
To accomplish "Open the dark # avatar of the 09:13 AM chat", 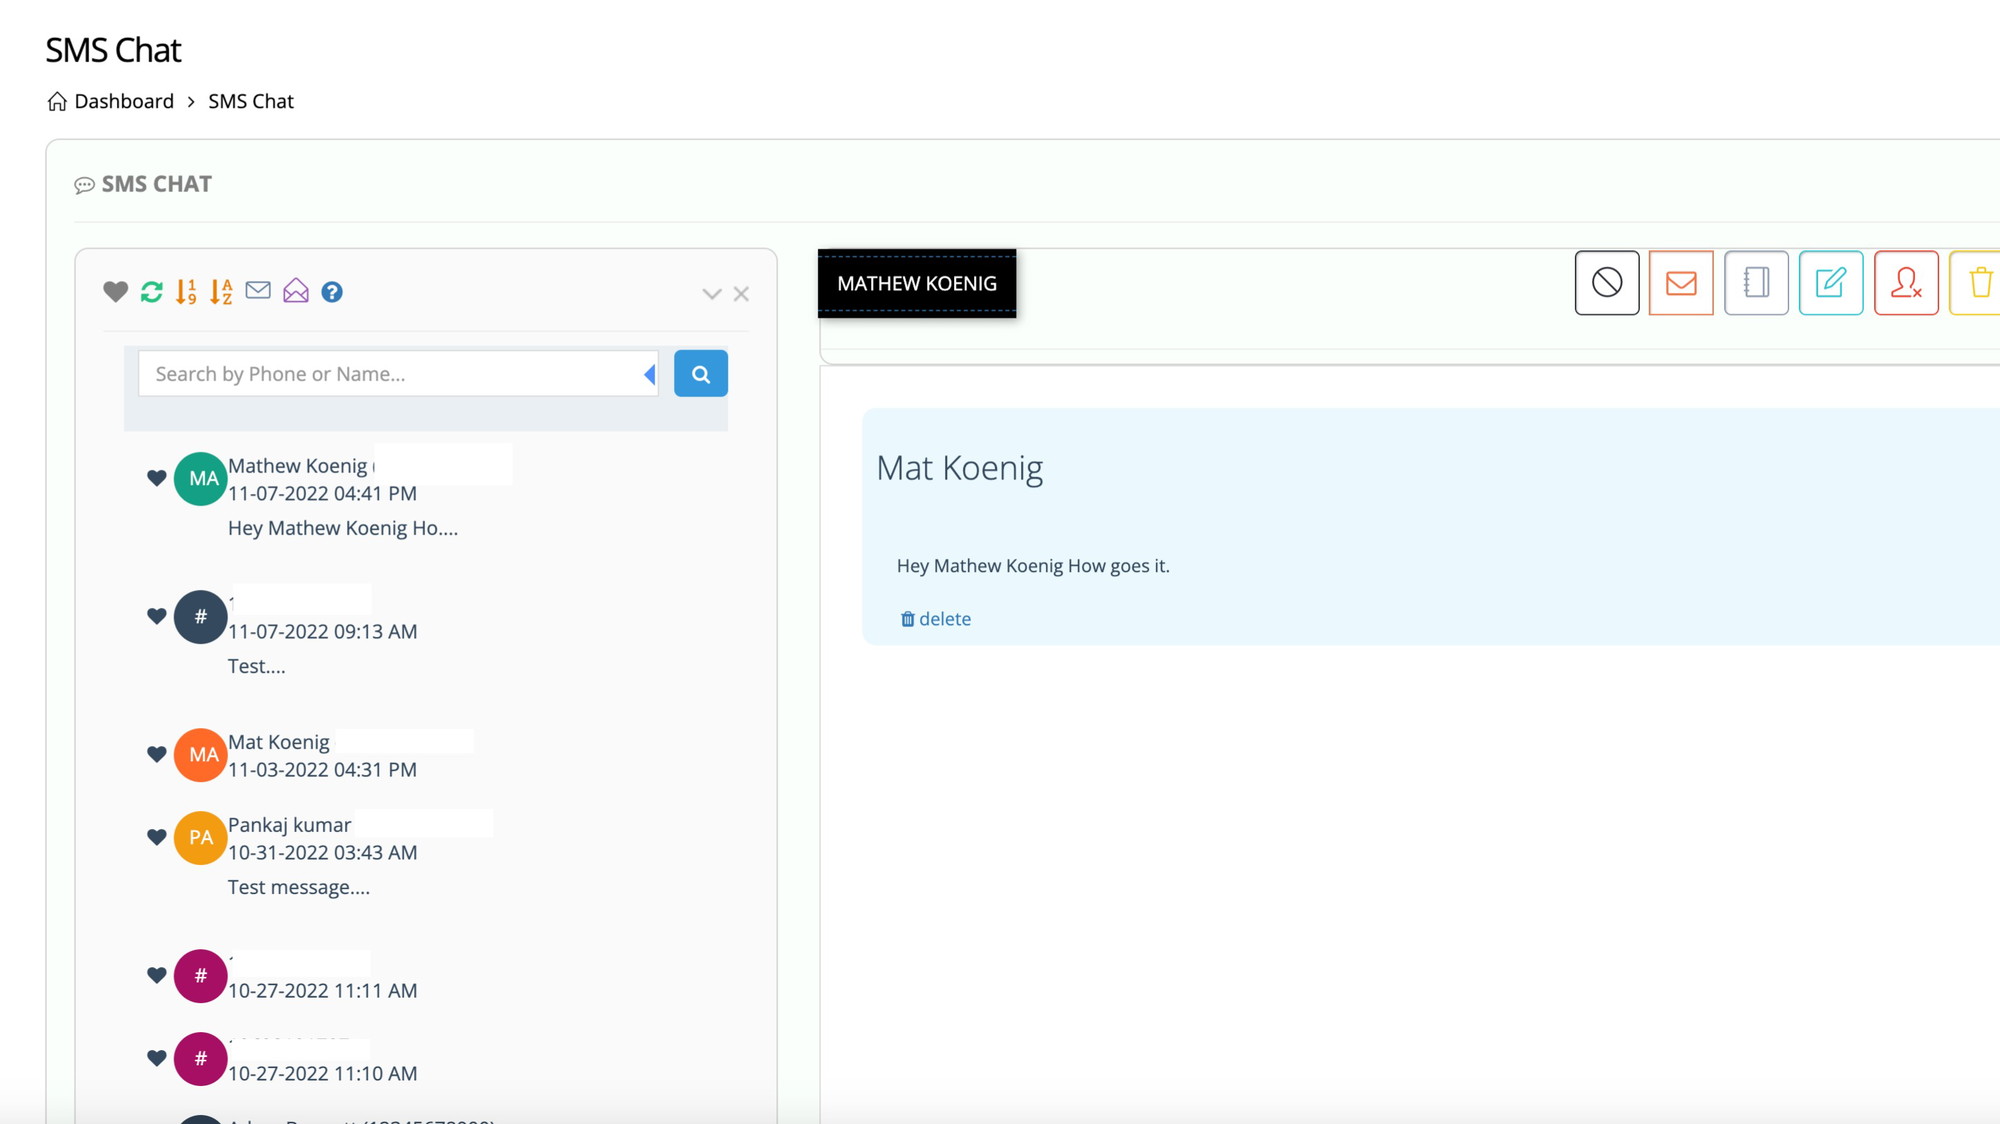I will point(201,617).
